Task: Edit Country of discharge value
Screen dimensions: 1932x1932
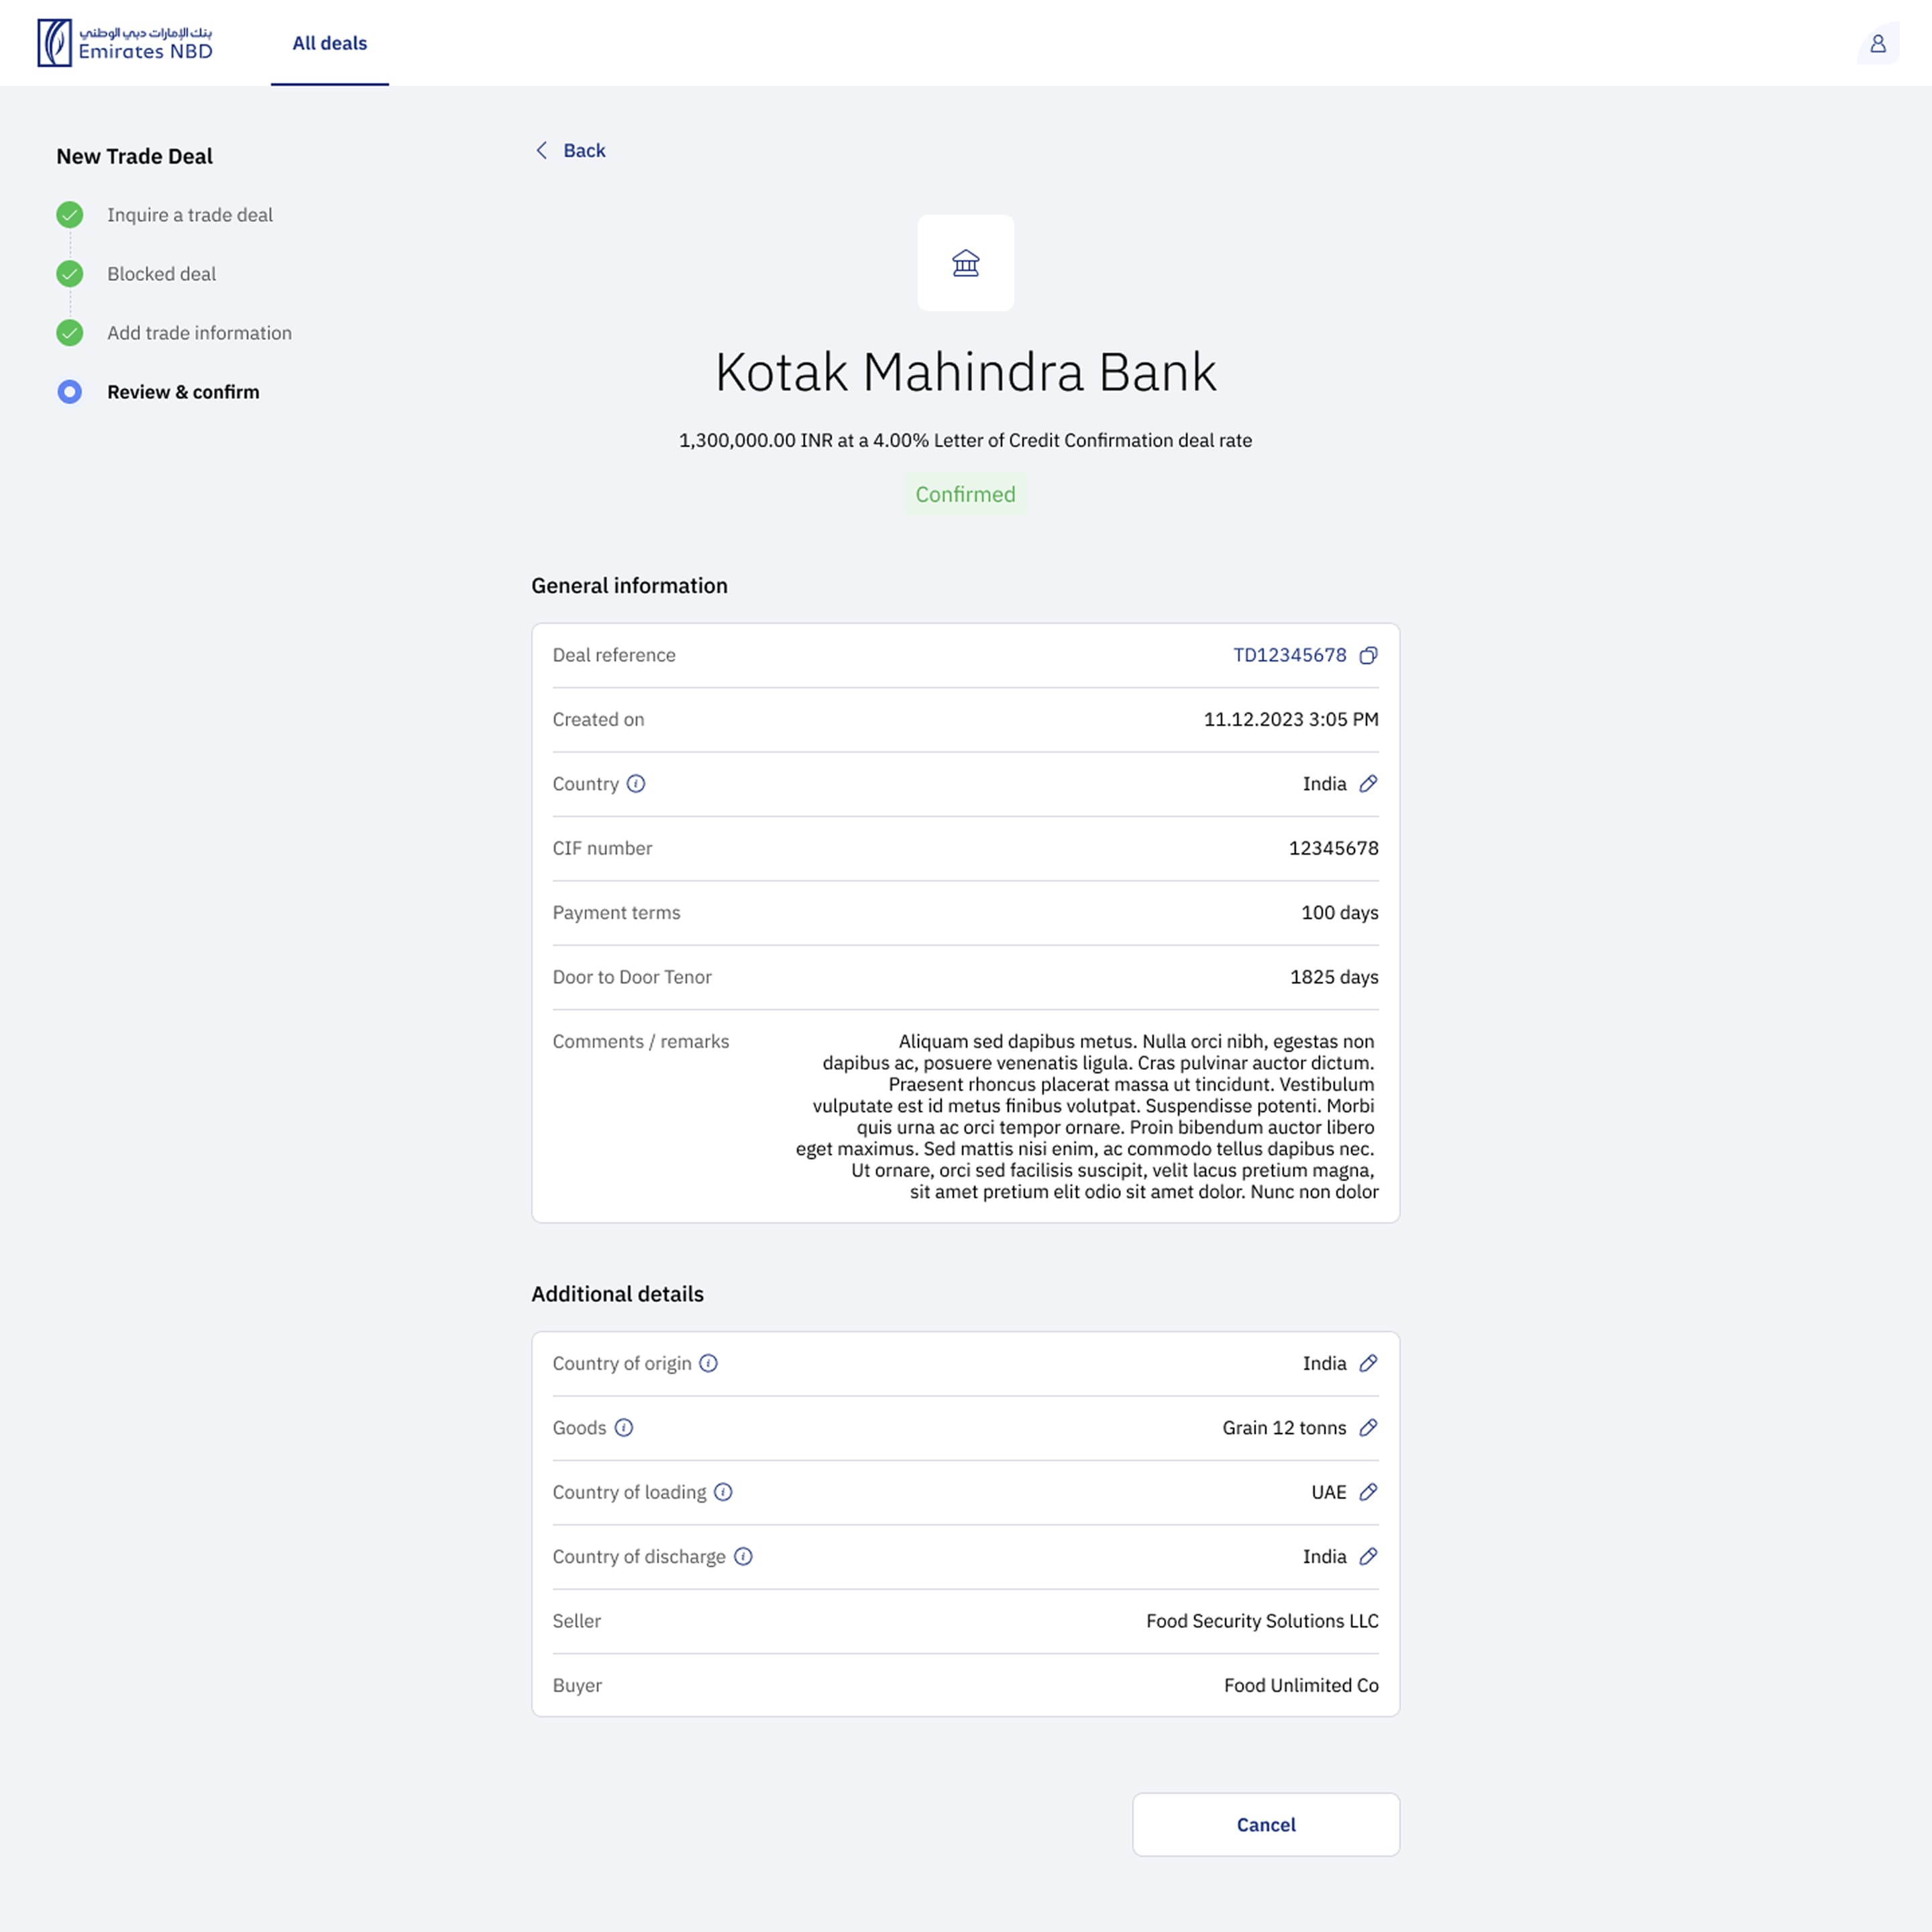Action: click(x=1368, y=1556)
